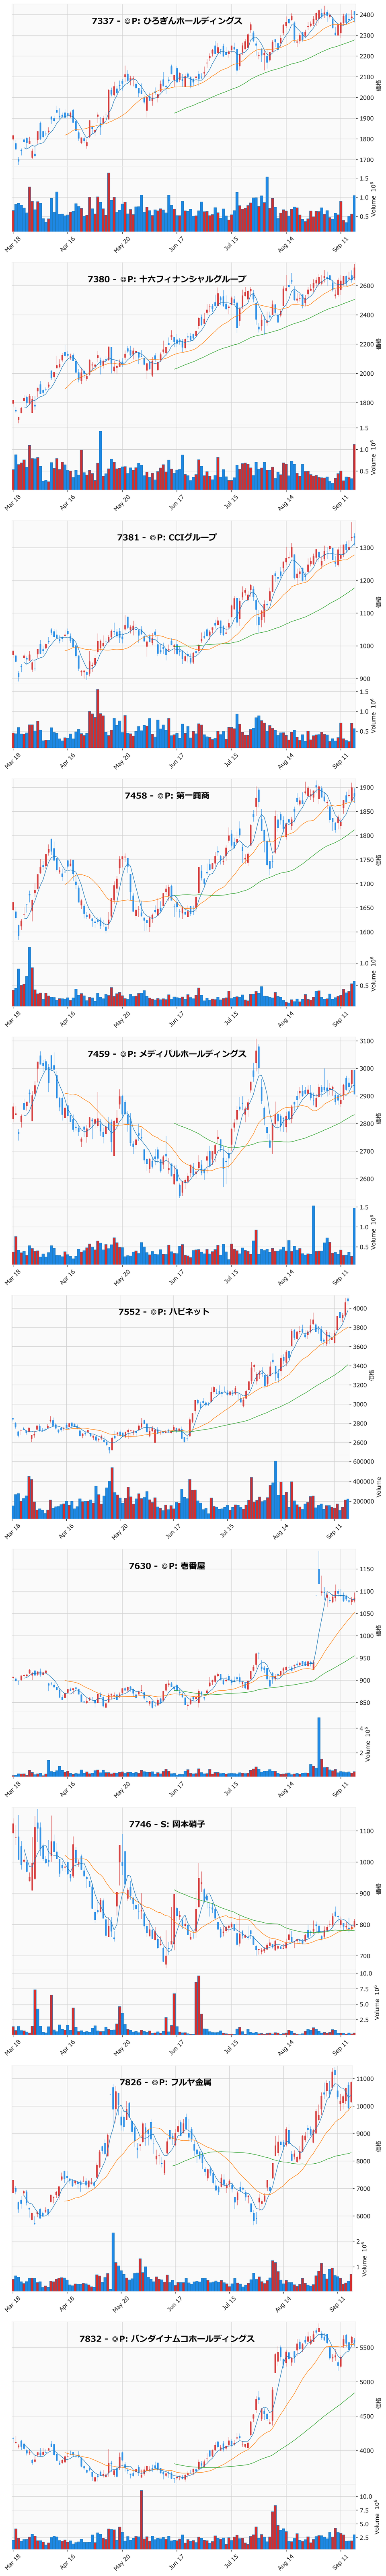Click the tallest blue volume bar in メディパル chart
386x2576 pixels.
[x=313, y=1235]
